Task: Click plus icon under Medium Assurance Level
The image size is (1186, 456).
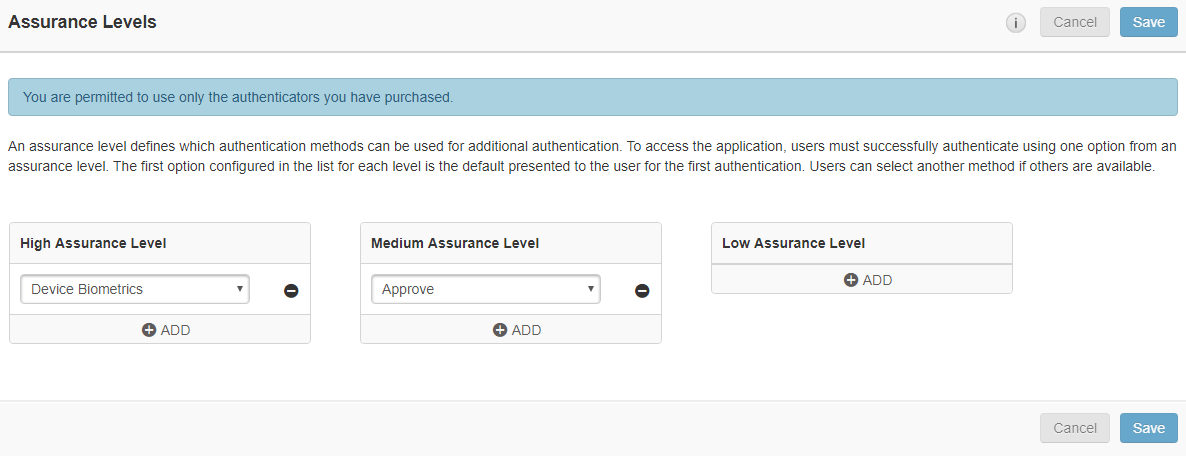Action: coord(500,330)
